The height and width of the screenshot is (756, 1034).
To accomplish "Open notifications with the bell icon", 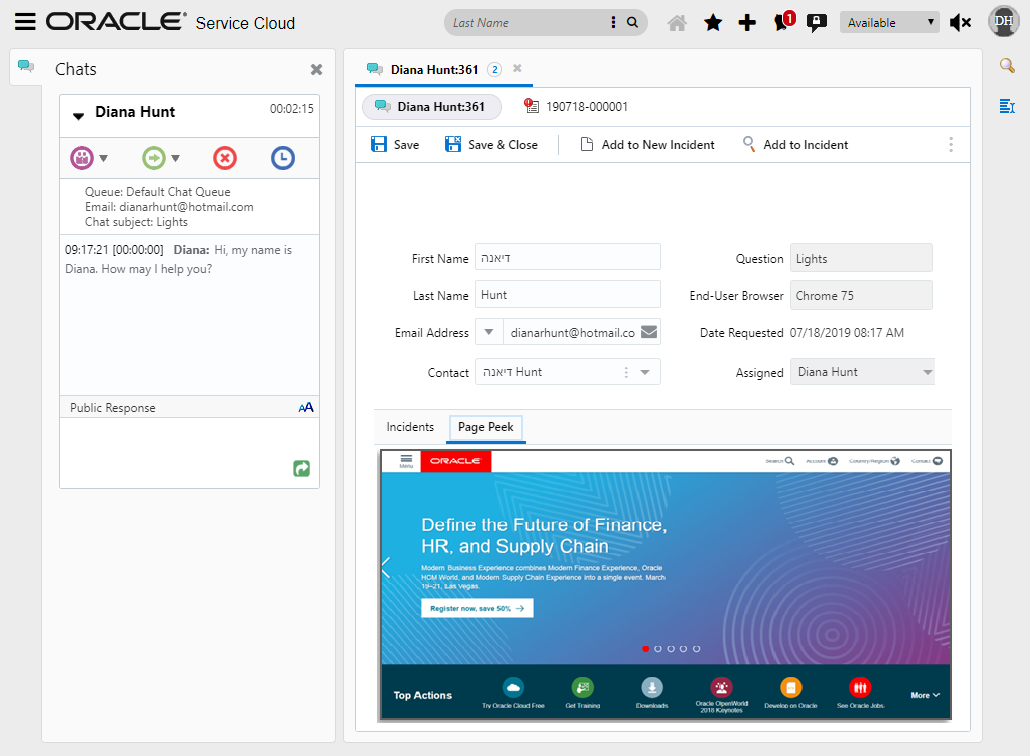I will [782, 21].
